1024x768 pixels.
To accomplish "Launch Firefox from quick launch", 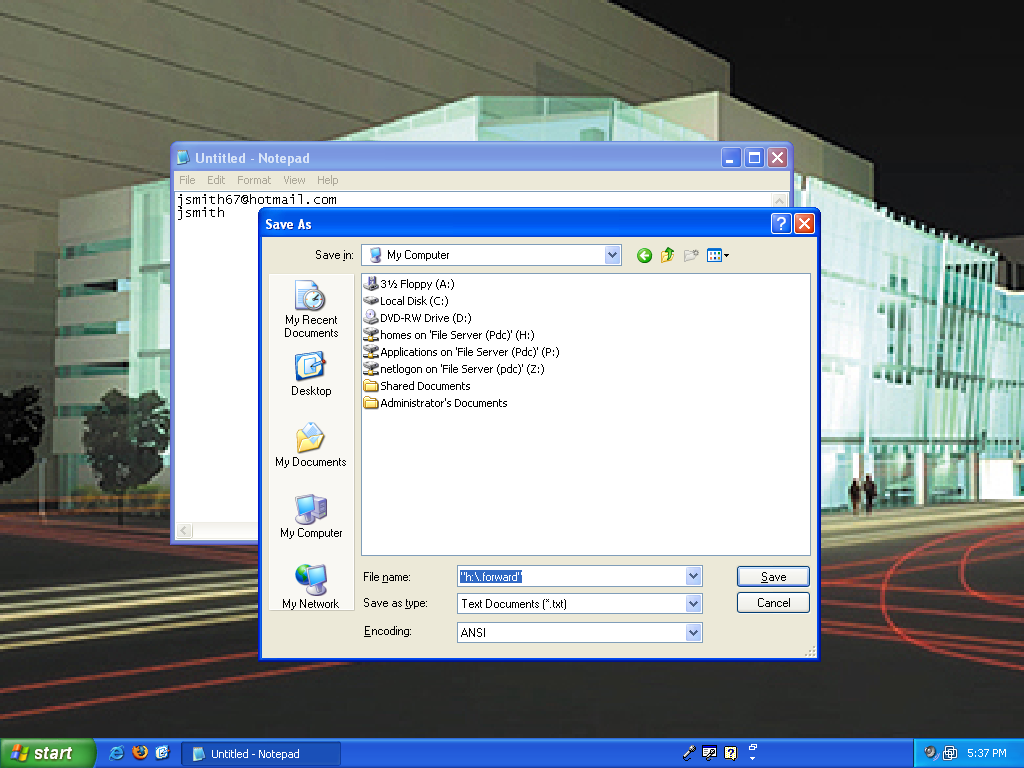I will pyautogui.click(x=140, y=753).
